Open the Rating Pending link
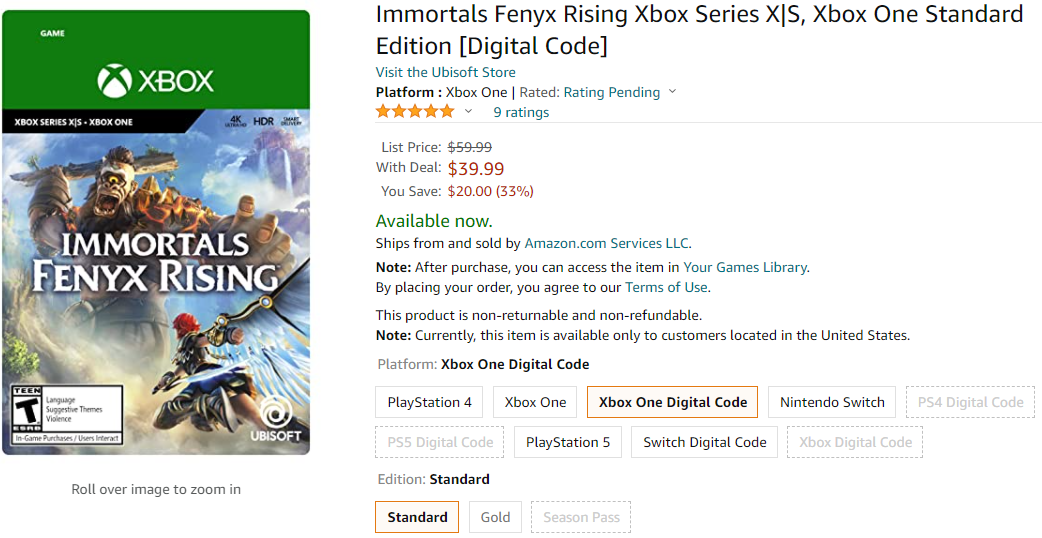Viewport: 1042px width, 538px height. pos(611,92)
